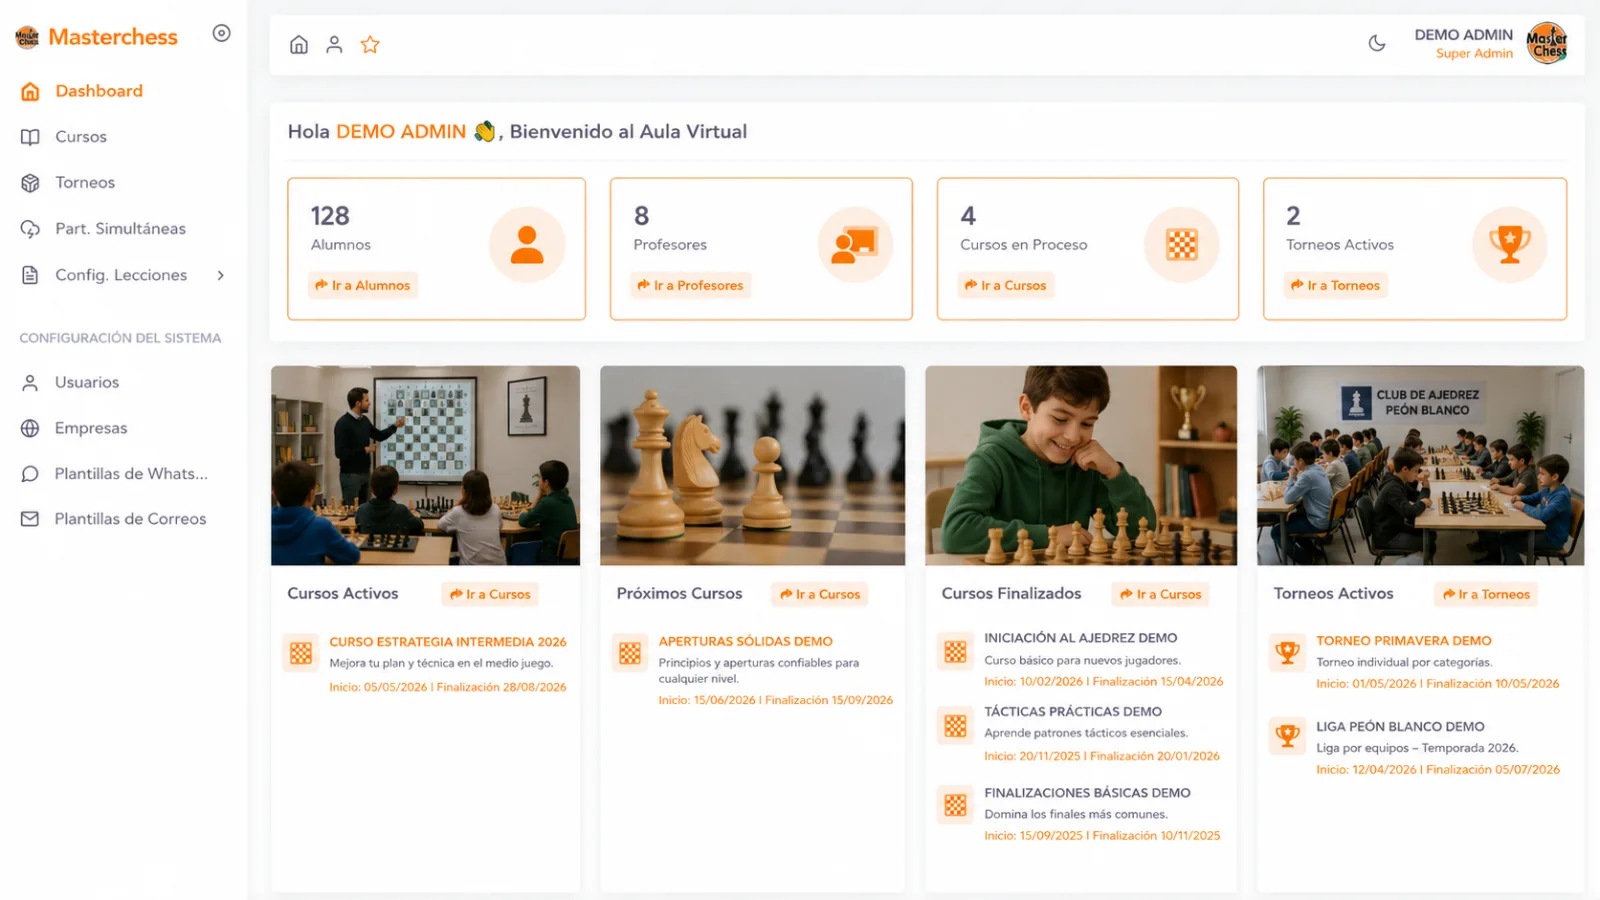Click the Config. Lecciones document icon
This screenshot has width=1600, height=900.
[x=30, y=275]
